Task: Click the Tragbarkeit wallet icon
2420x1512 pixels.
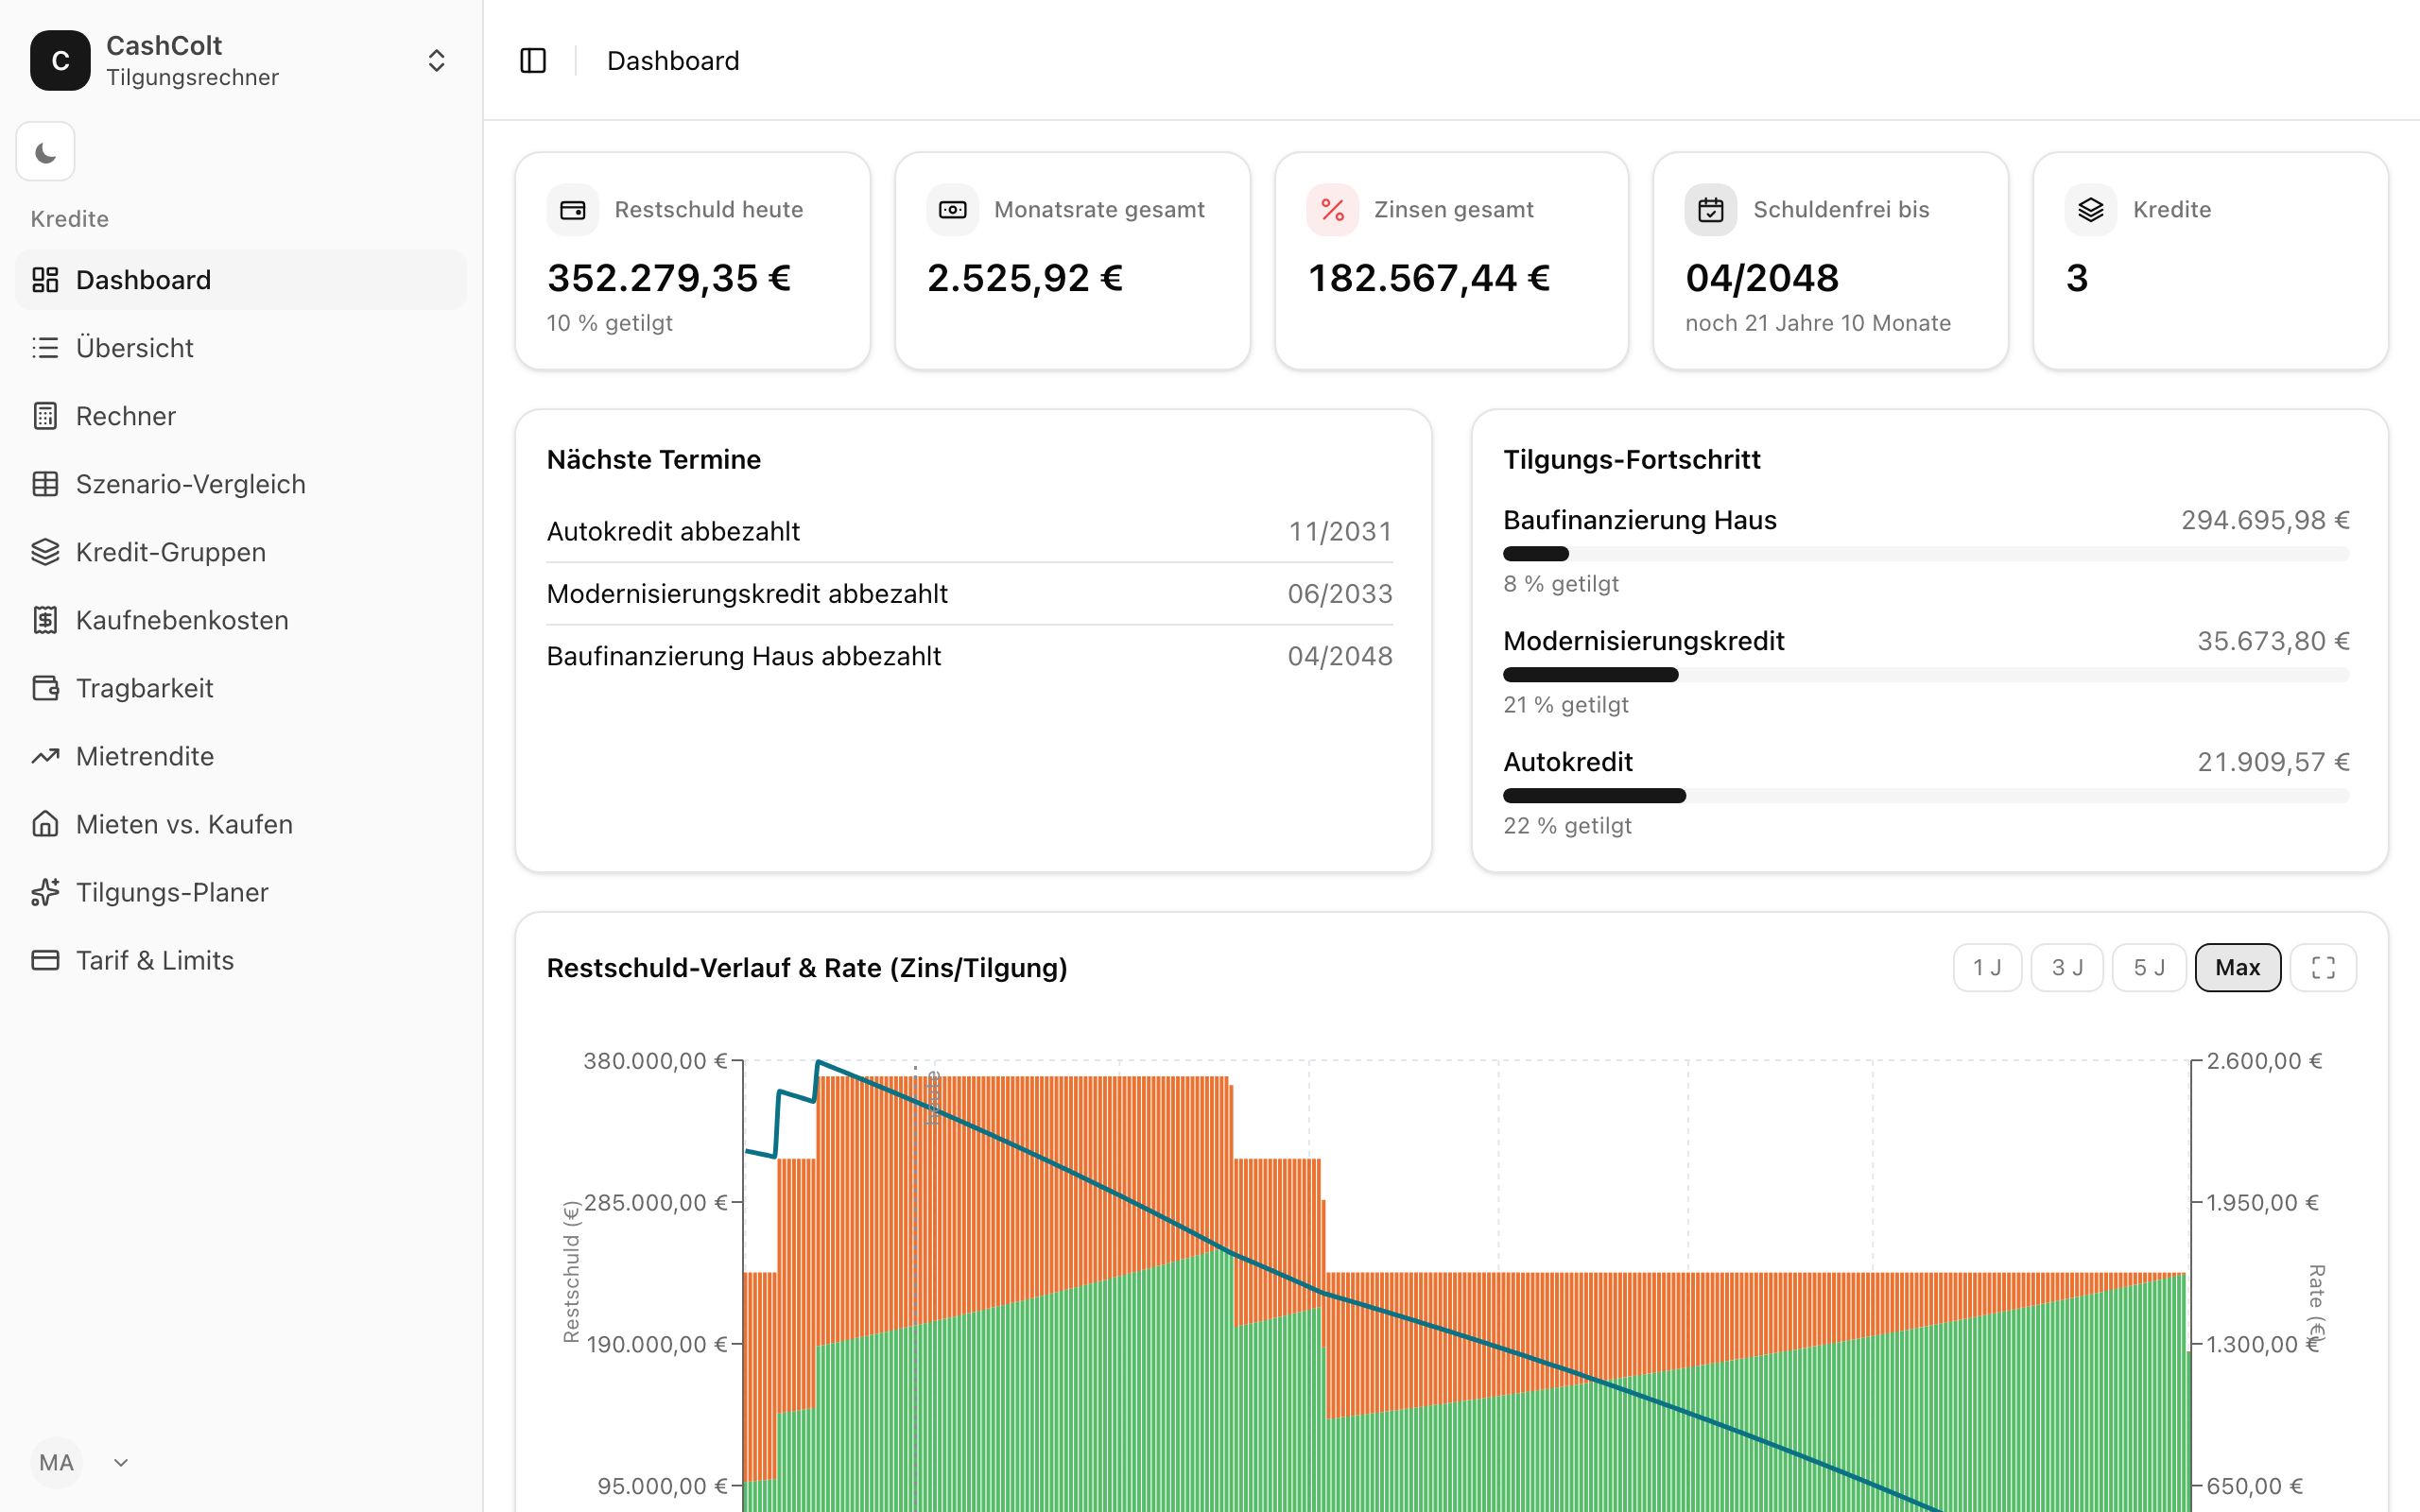Action: [45, 688]
